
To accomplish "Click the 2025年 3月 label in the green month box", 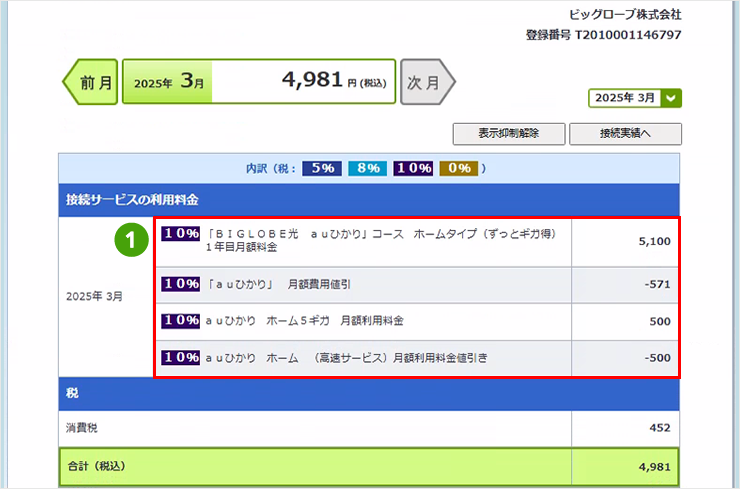I will click(x=168, y=82).
